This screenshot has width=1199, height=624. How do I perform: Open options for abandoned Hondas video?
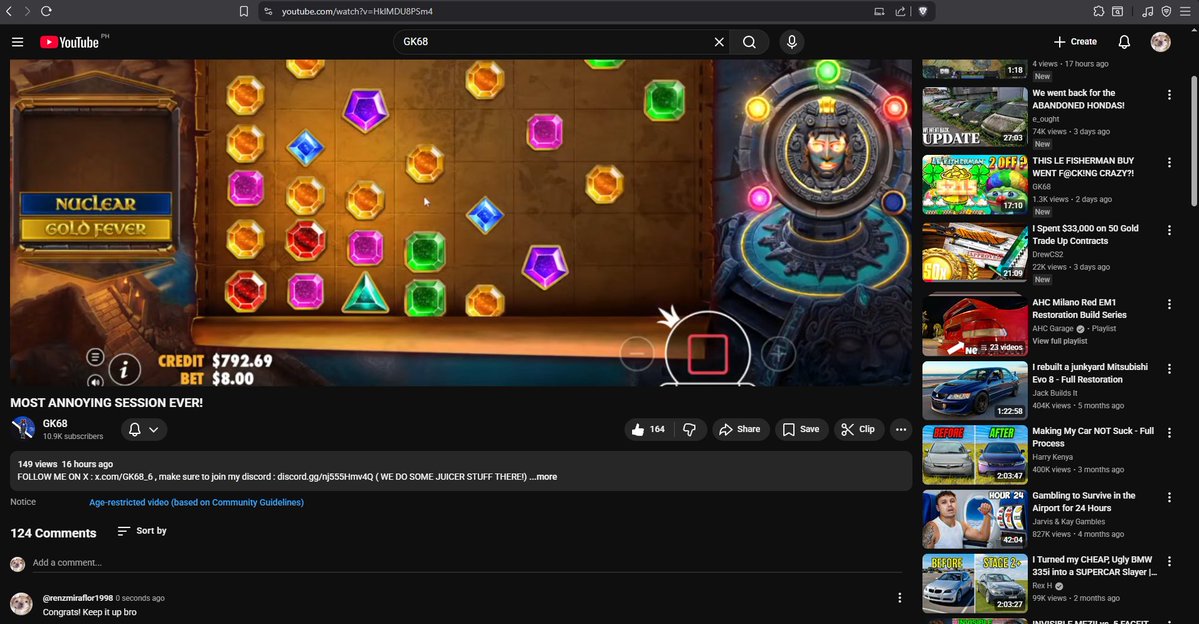coord(1169,95)
